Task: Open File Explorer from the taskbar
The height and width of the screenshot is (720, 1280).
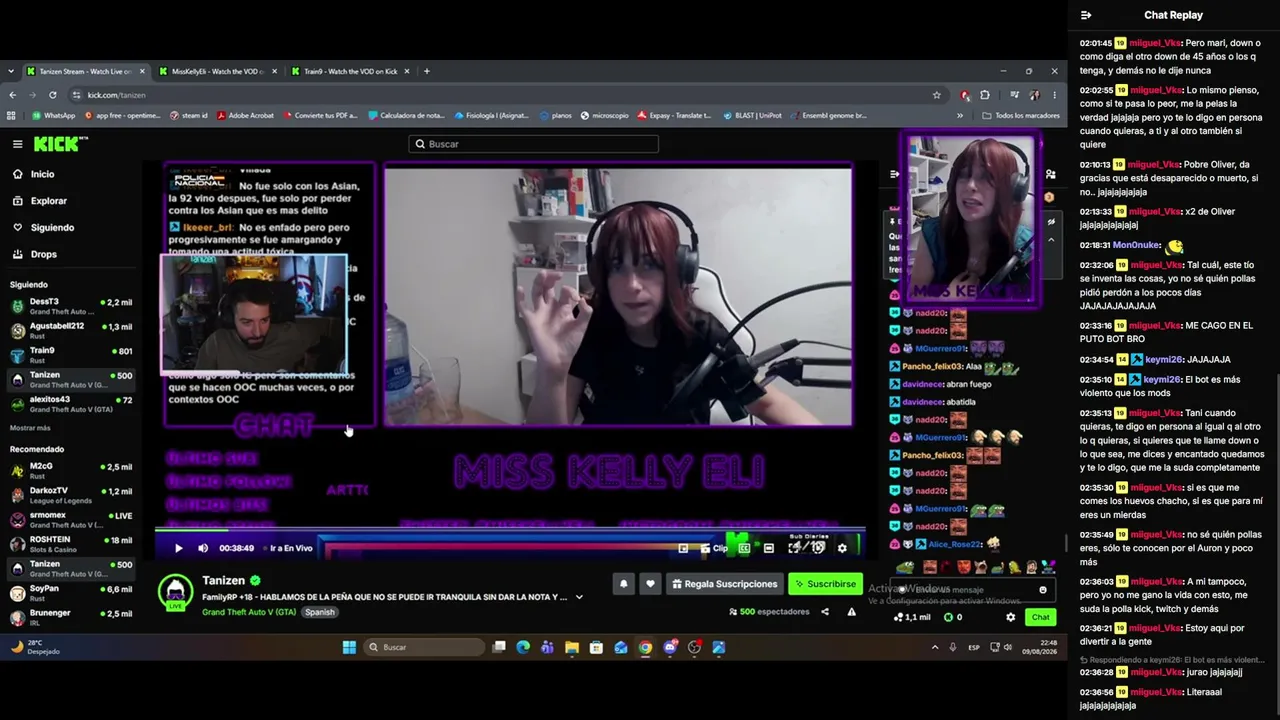Action: [572, 647]
